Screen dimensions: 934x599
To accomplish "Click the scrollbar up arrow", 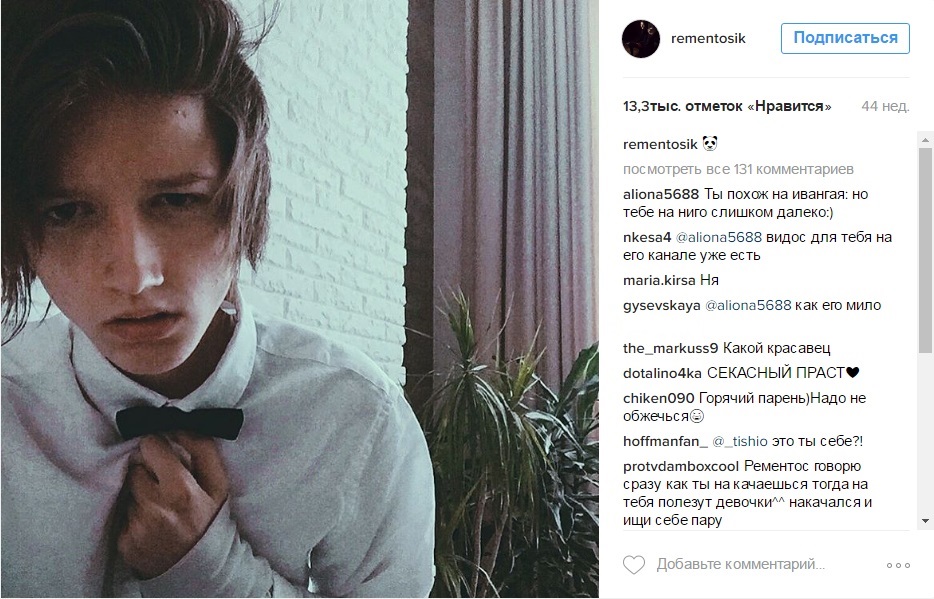I will (925, 141).
